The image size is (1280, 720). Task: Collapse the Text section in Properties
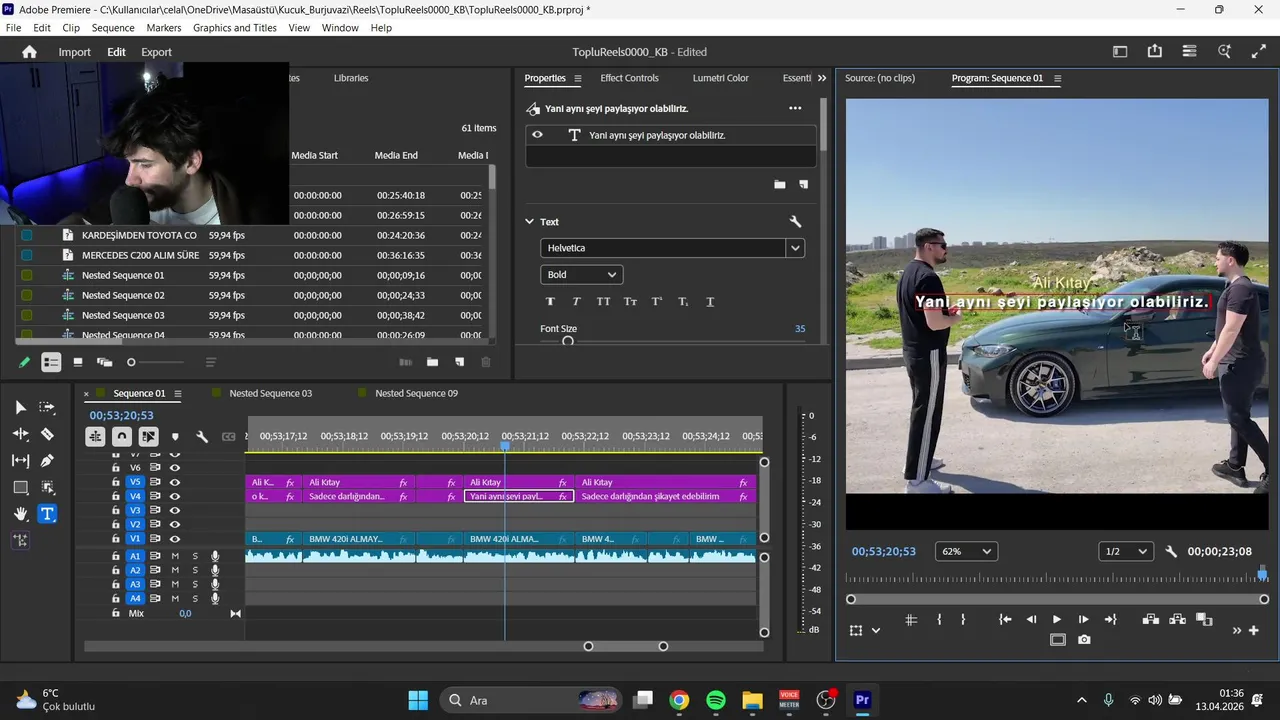point(530,222)
